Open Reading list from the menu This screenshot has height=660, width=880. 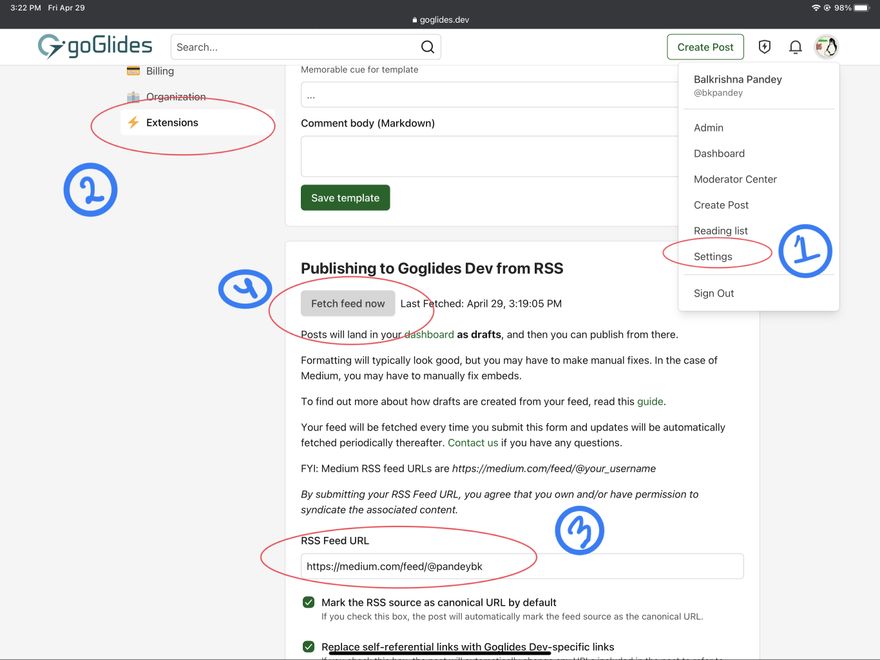click(720, 231)
